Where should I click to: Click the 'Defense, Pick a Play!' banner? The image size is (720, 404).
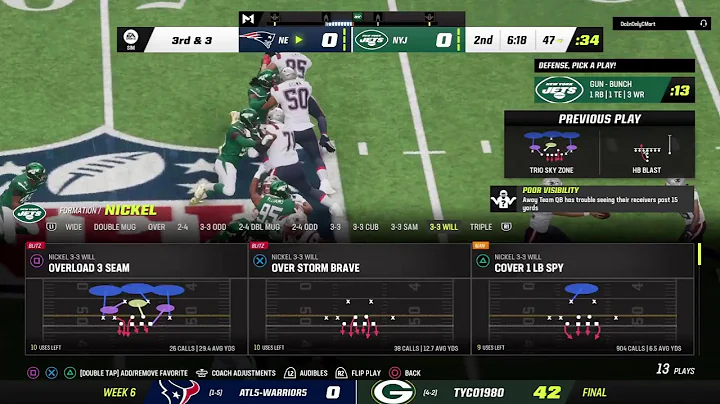click(x=614, y=66)
